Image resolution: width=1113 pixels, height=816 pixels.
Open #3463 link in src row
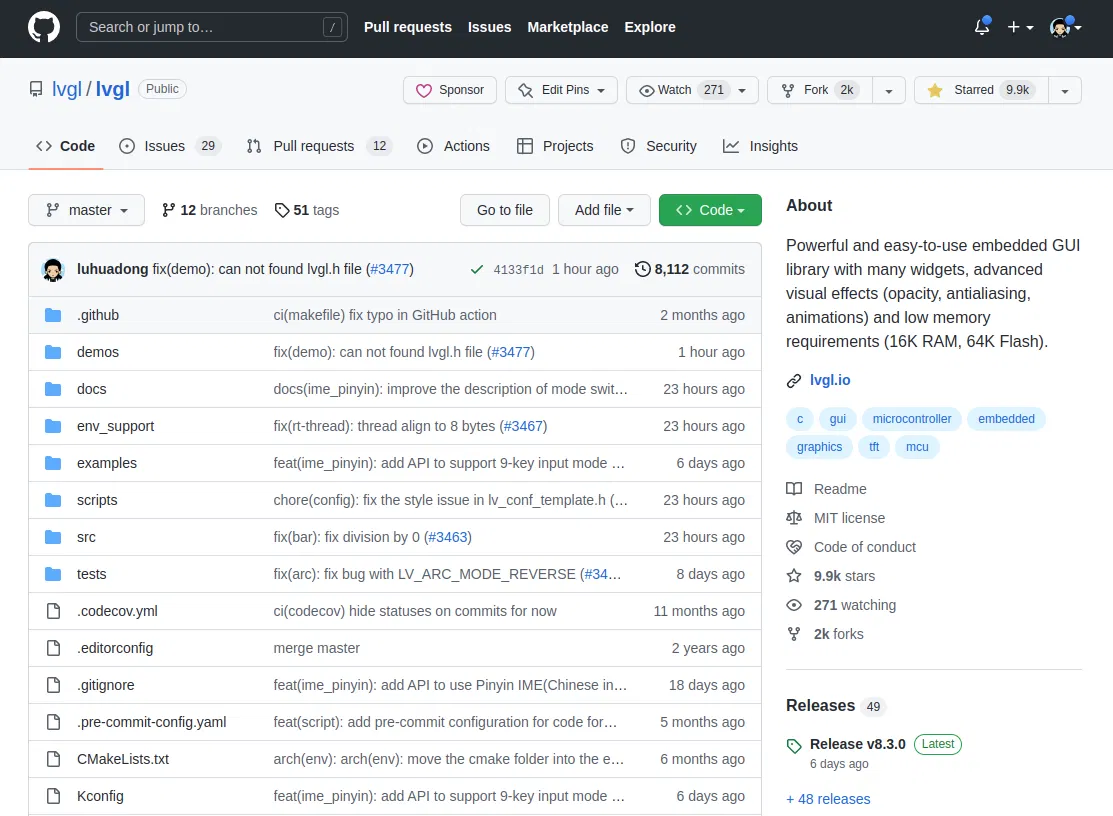point(448,537)
